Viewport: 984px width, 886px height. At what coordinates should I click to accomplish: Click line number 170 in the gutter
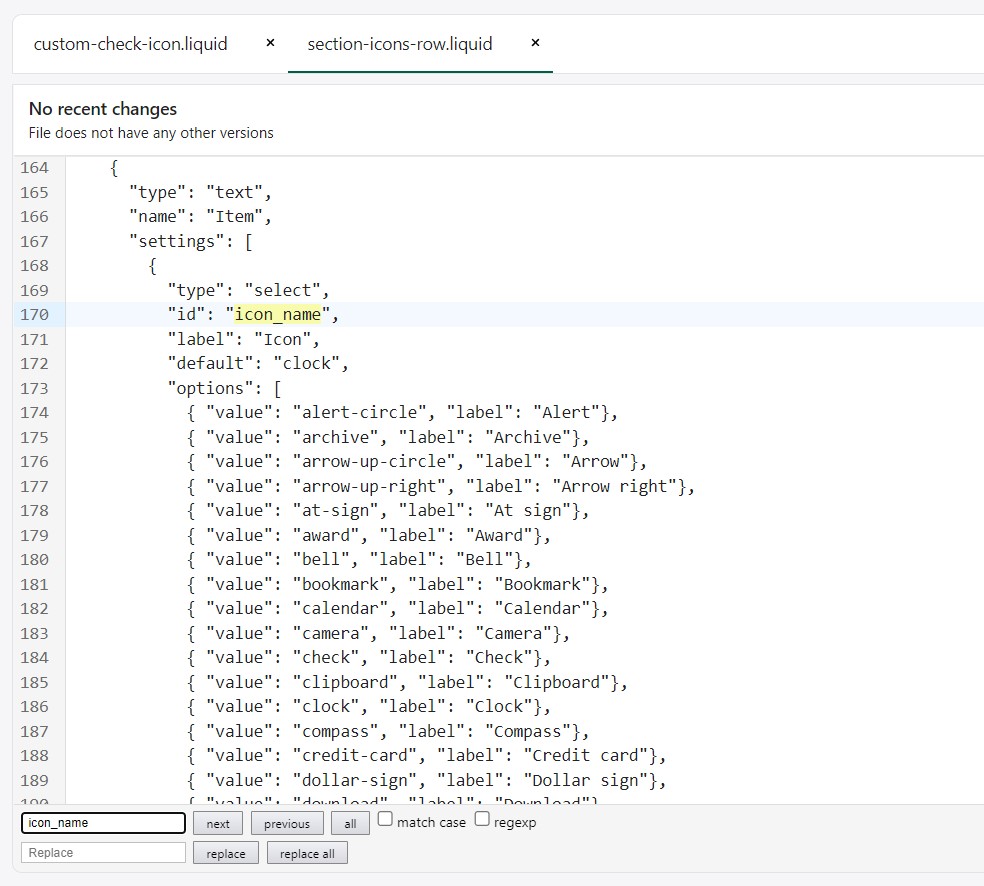click(x=34, y=314)
